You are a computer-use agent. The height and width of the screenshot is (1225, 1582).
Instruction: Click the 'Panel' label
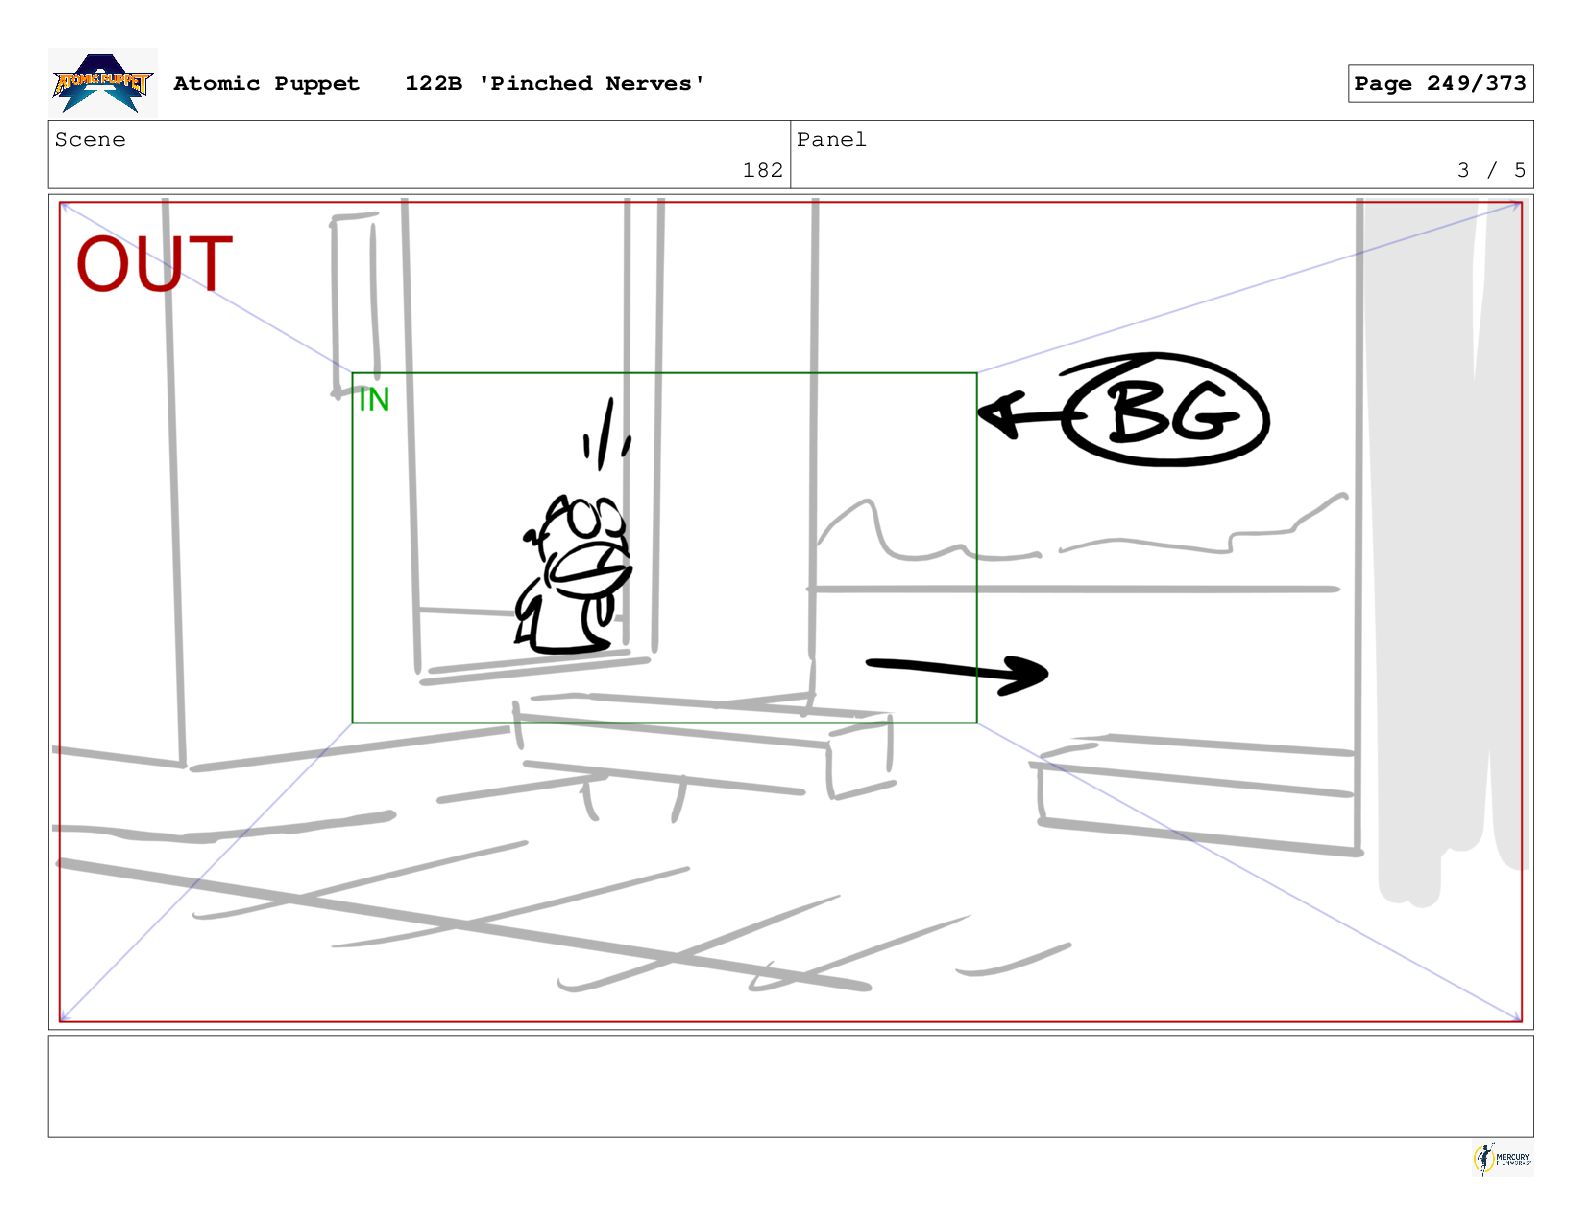tap(831, 139)
